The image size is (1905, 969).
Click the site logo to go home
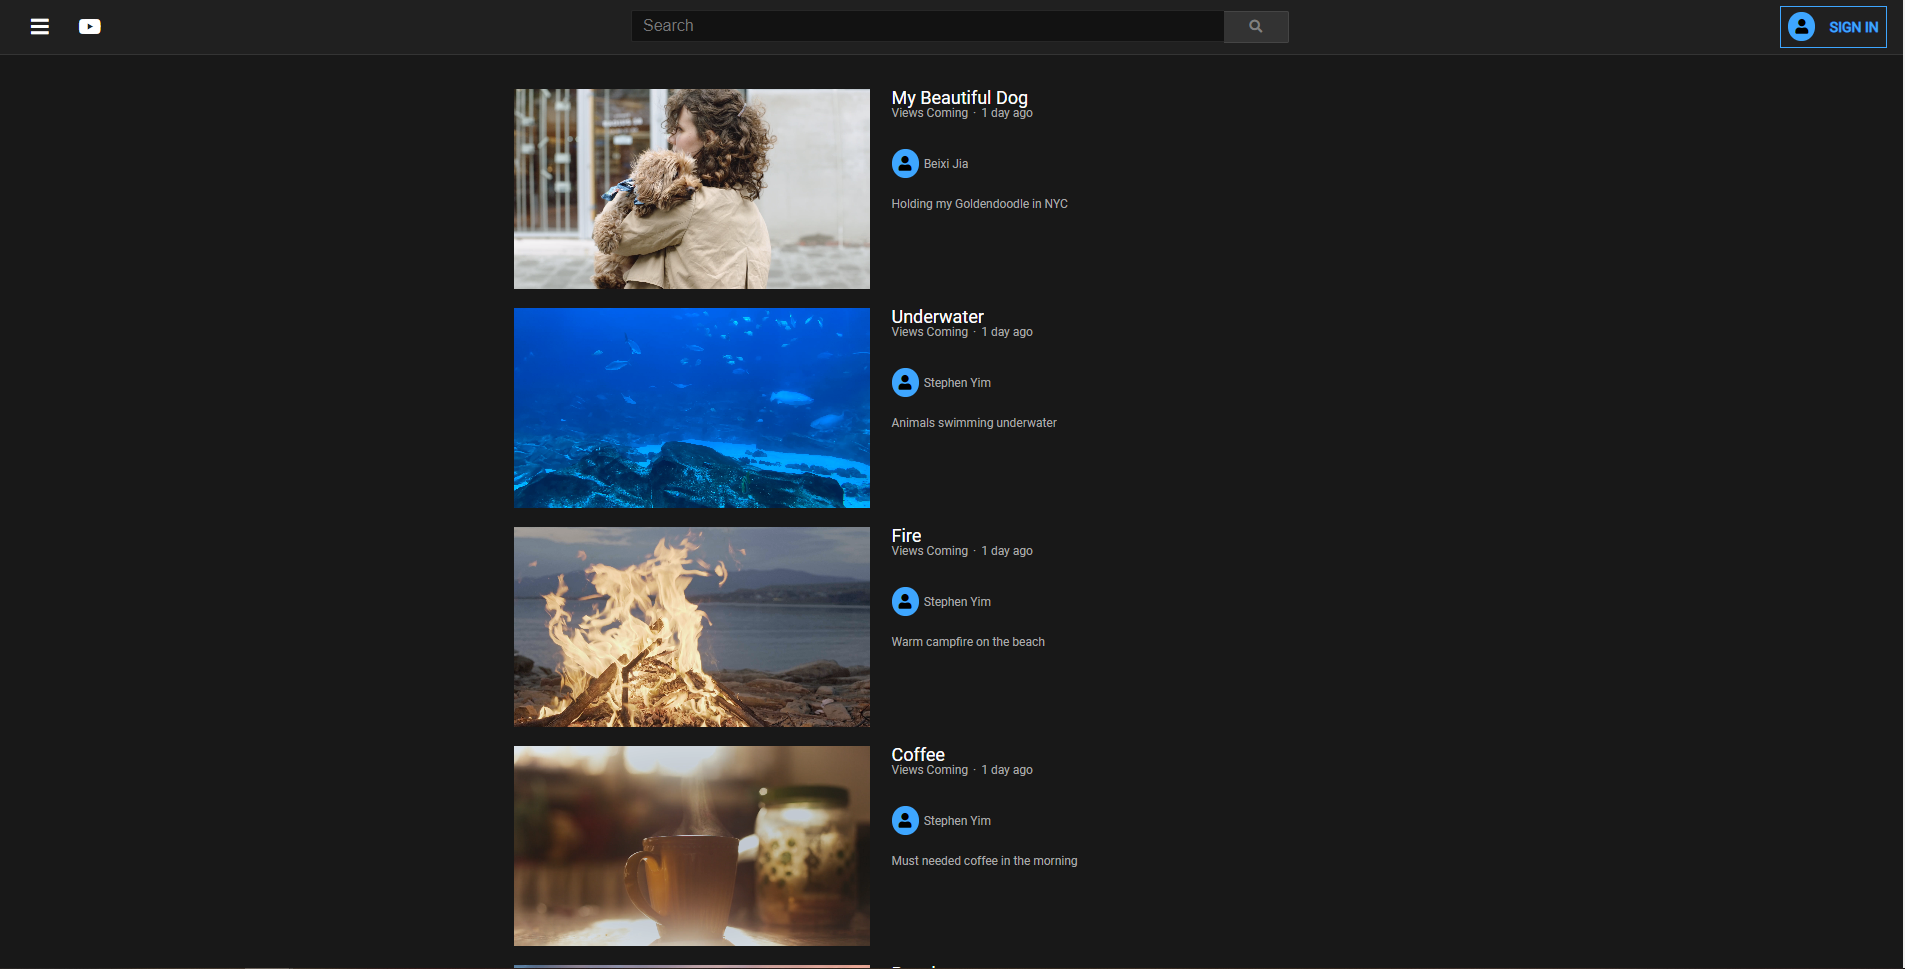click(x=90, y=26)
